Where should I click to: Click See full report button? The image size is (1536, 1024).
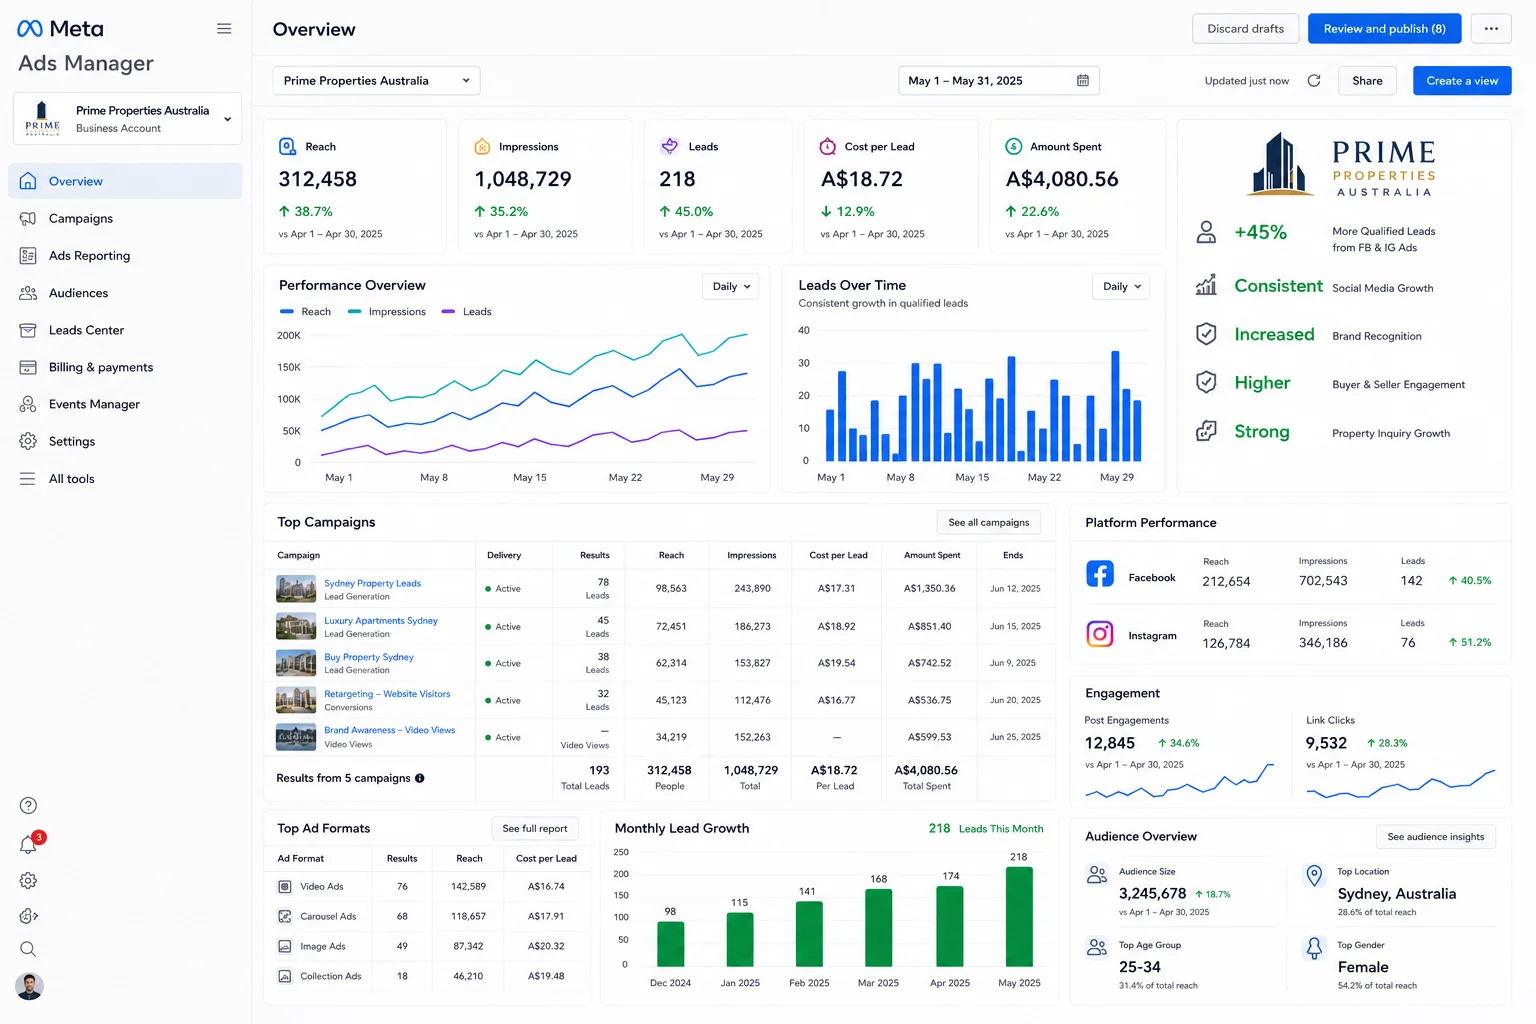(x=534, y=829)
